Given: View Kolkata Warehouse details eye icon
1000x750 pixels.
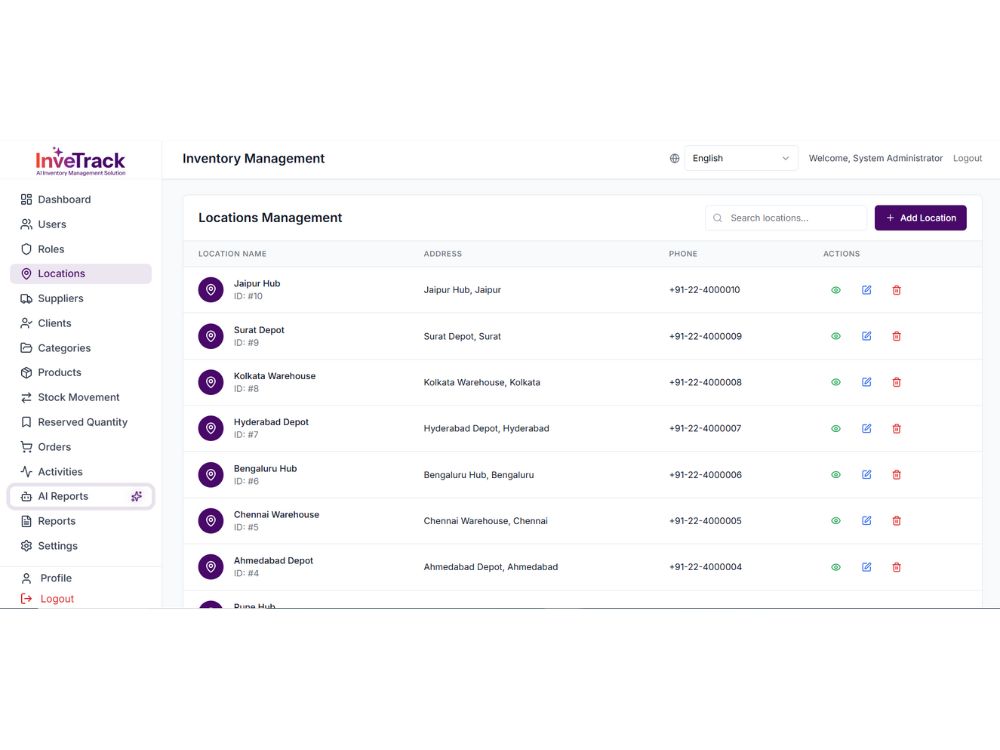Looking at the screenshot, I should pyautogui.click(x=835, y=383).
